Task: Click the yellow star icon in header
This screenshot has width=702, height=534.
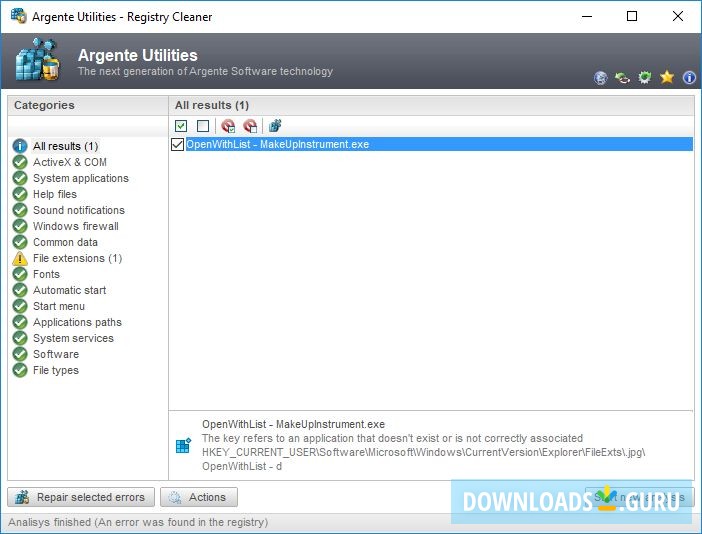Action: click(x=667, y=77)
